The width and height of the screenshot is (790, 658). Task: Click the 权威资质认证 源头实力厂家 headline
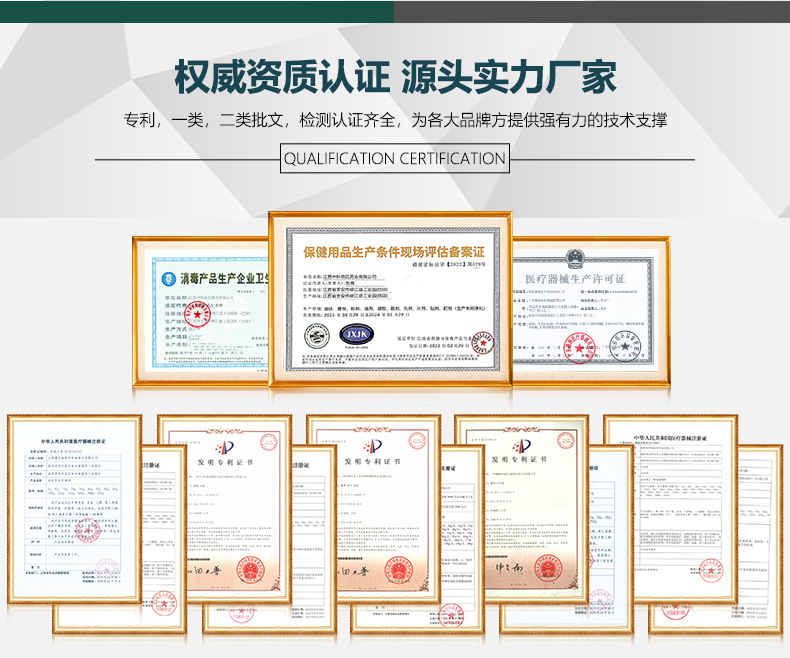394,76
